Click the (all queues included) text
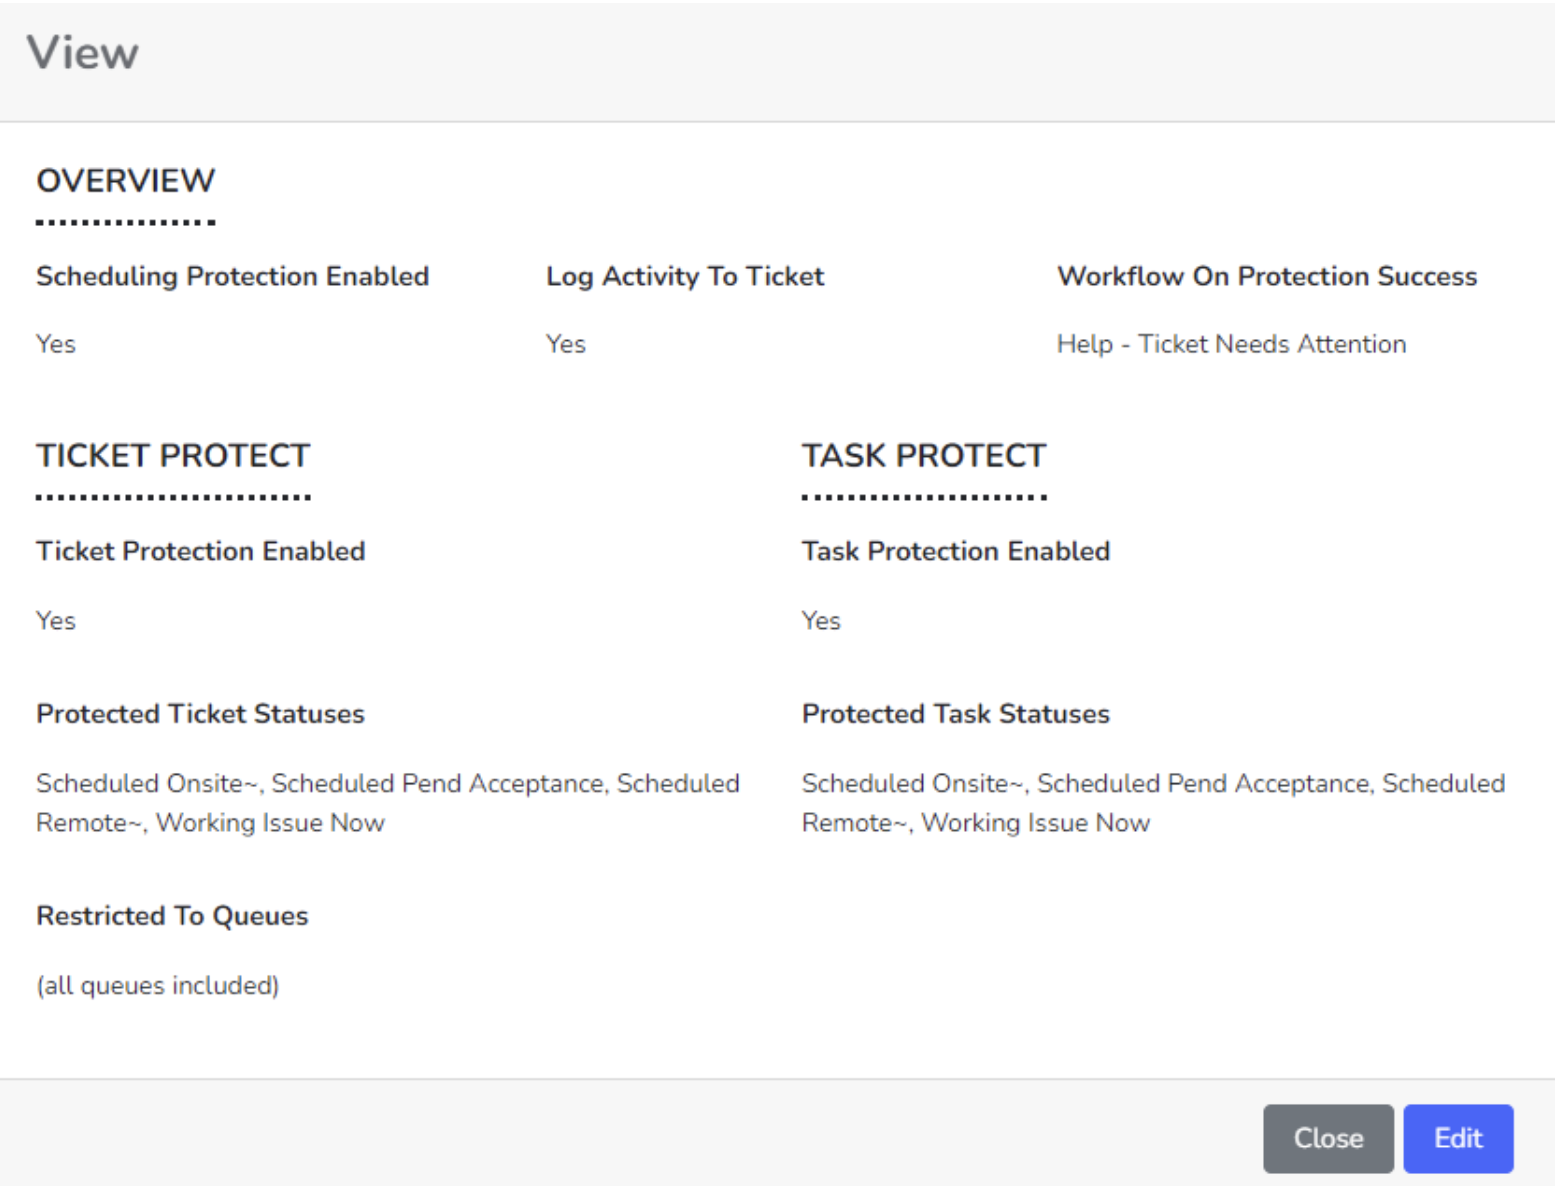 point(158,986)
